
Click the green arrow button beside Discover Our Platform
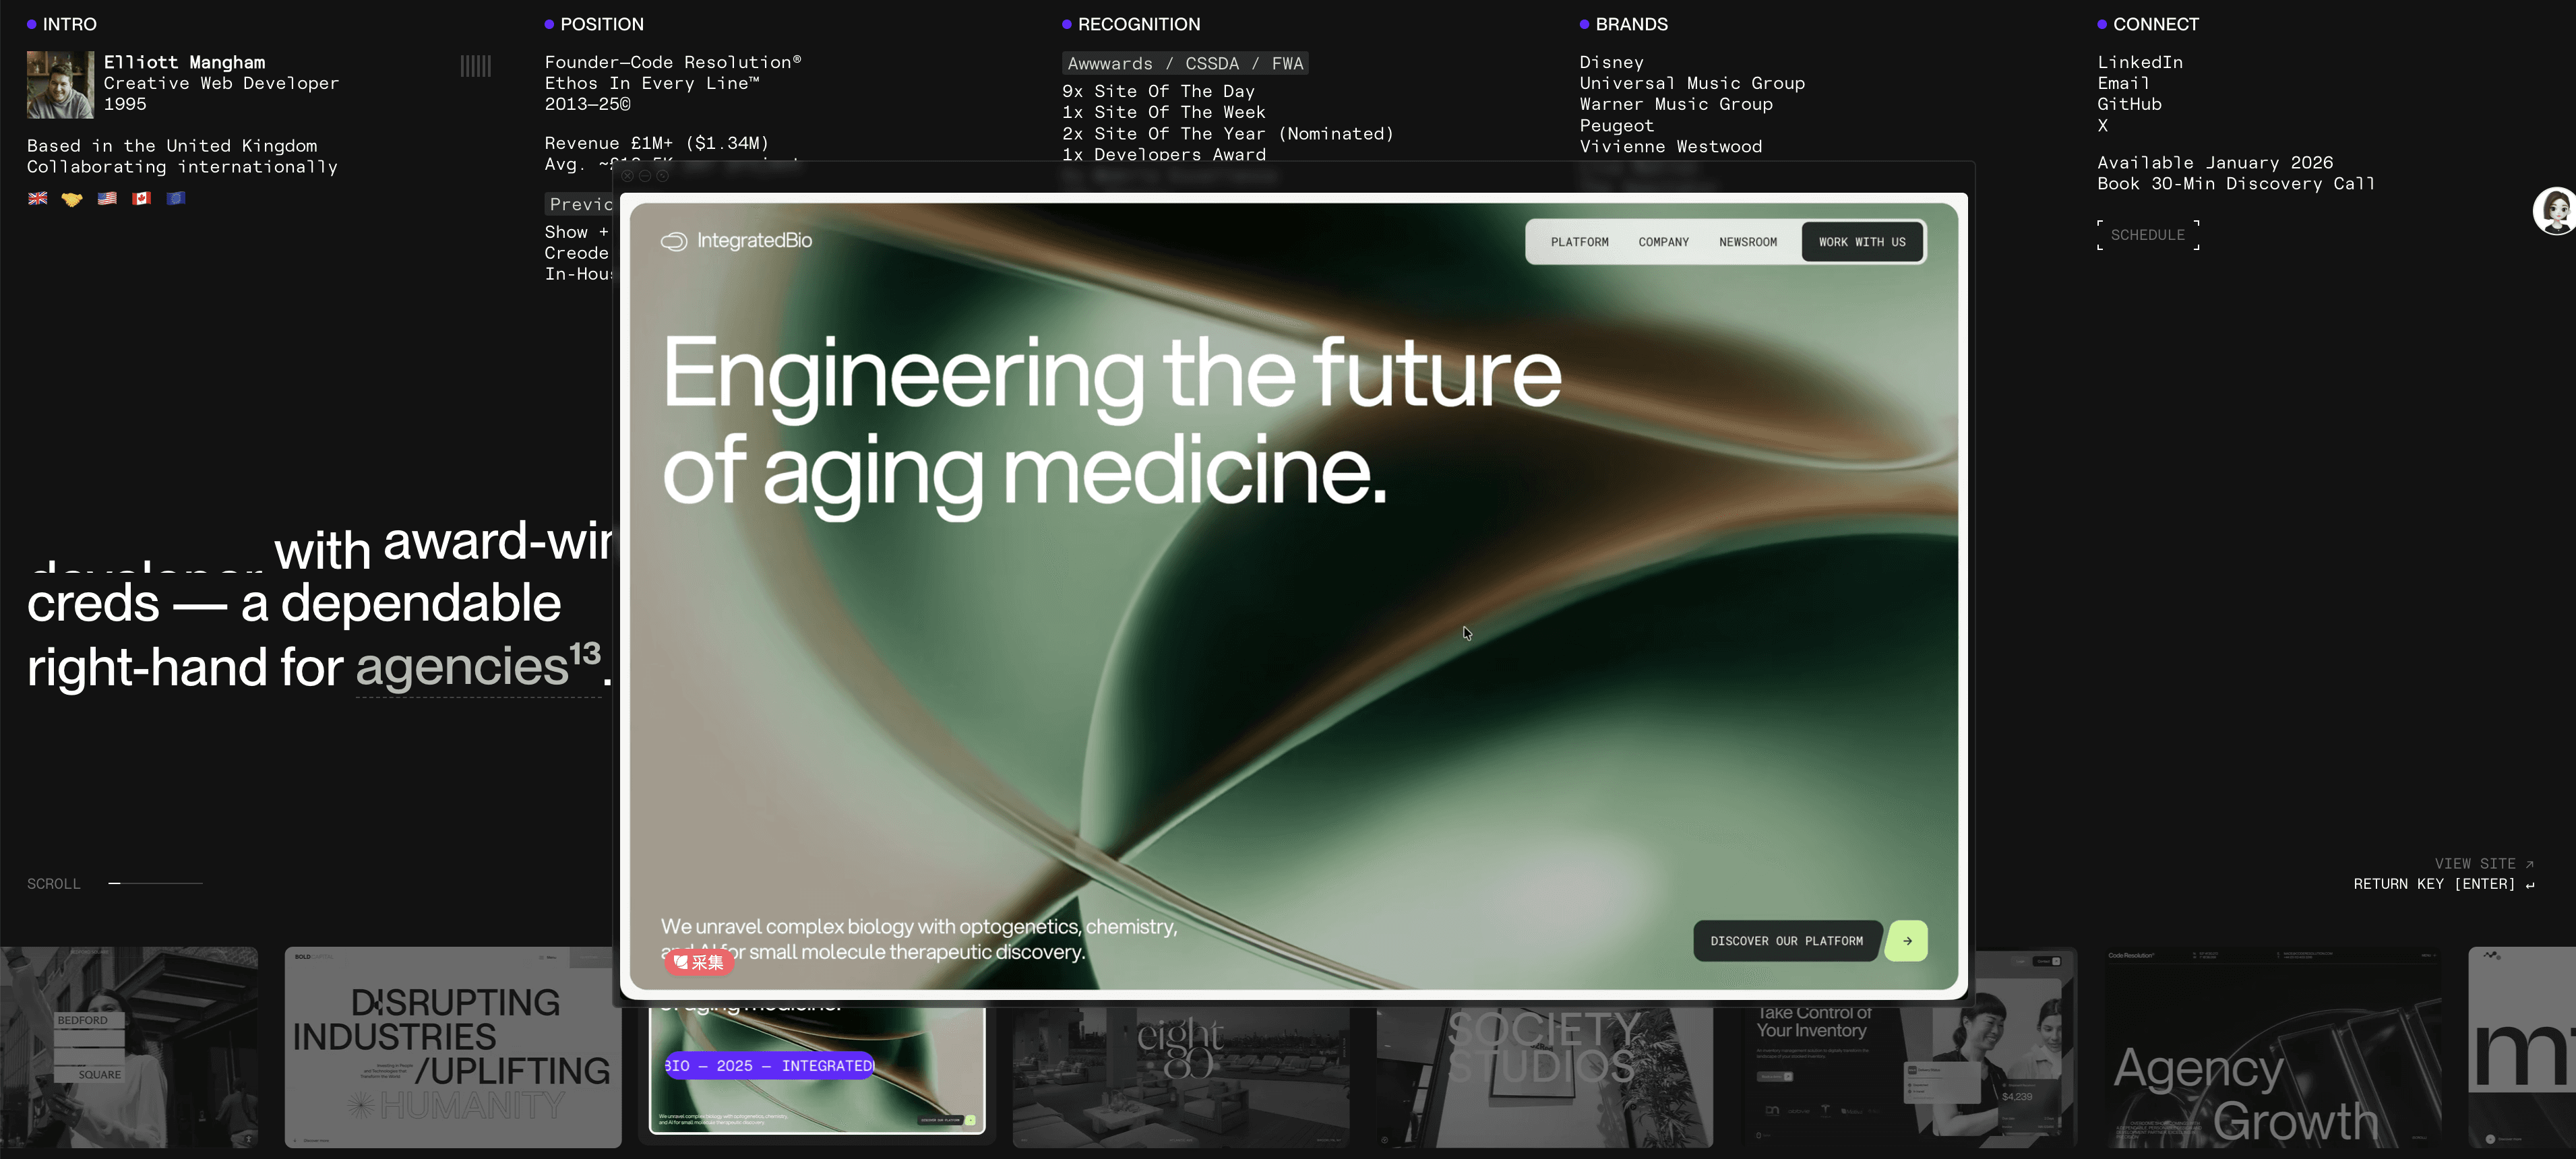click(1906, 941)
